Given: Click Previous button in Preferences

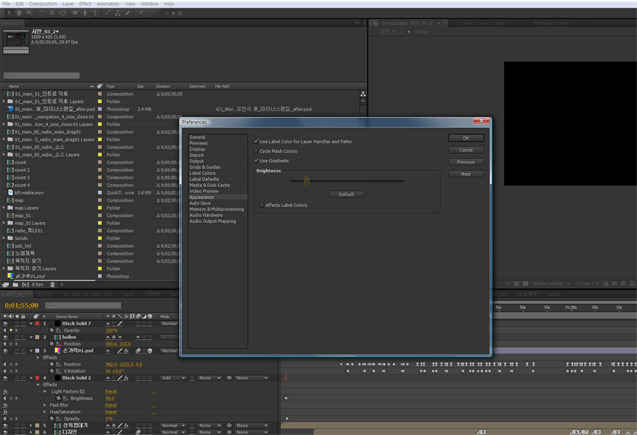Looking at the screenshot, I should pyautogui.click(x=466, y=162).
